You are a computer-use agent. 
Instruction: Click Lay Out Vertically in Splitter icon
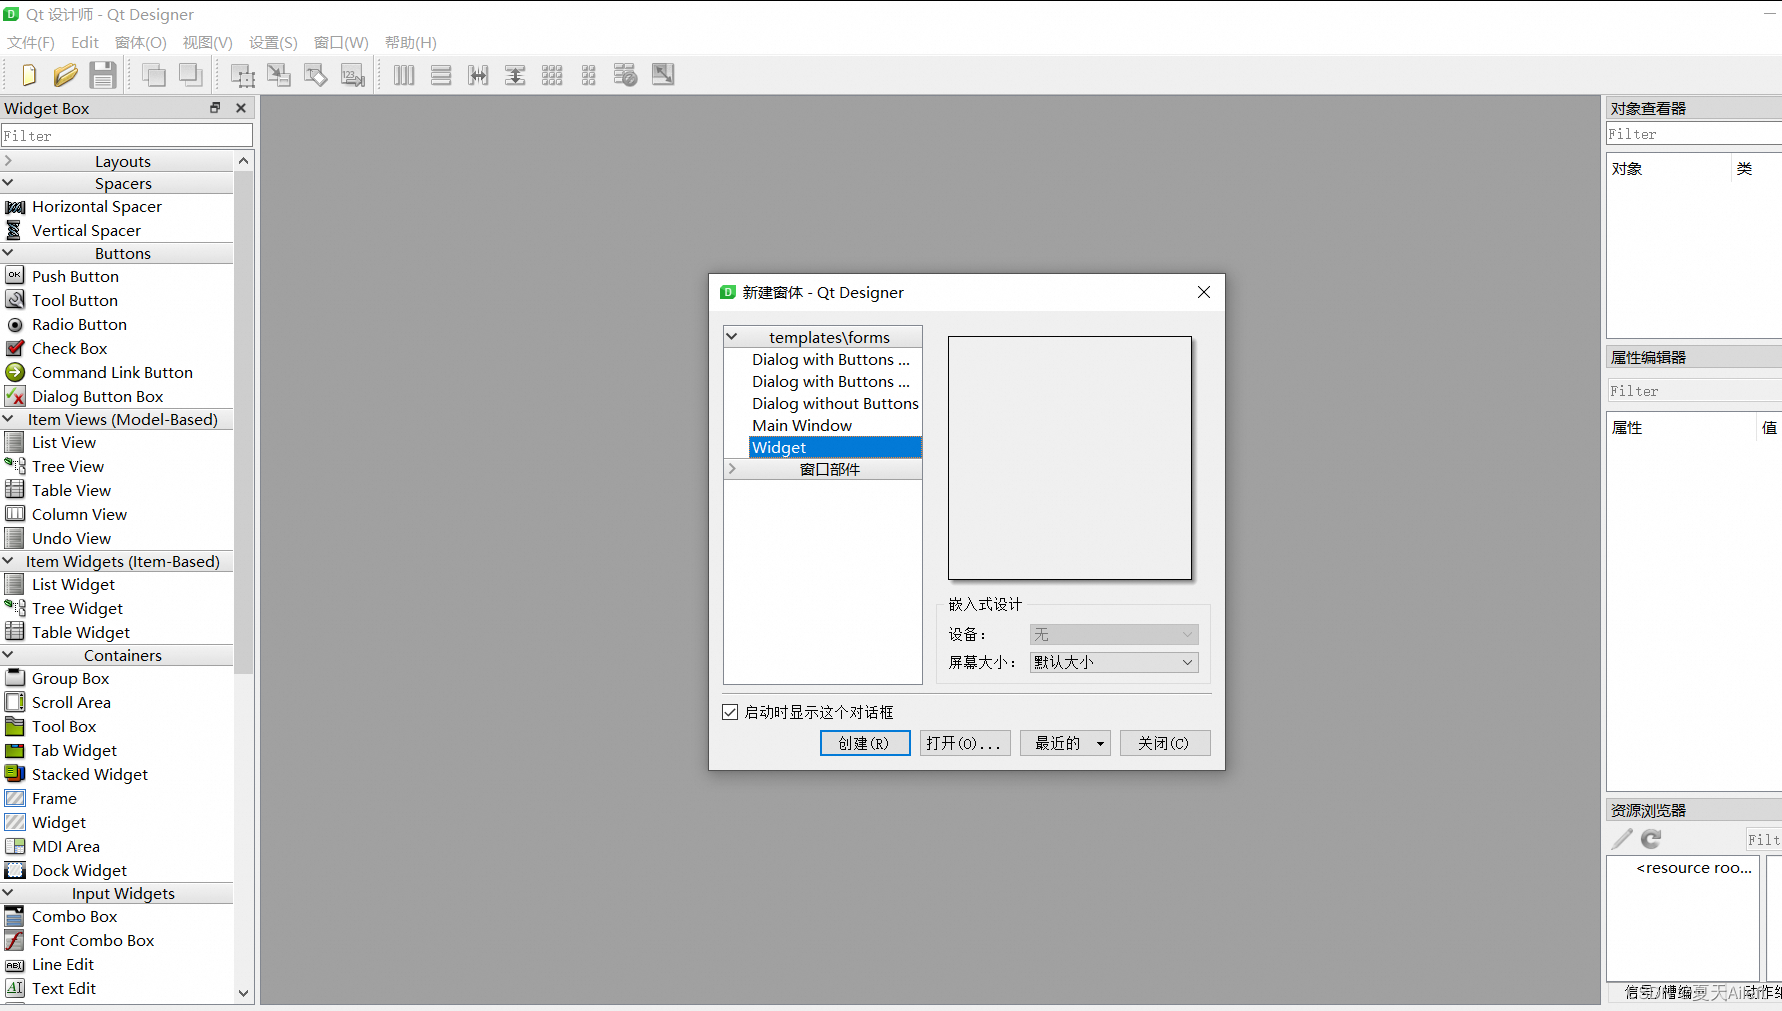tap(515, 75)
